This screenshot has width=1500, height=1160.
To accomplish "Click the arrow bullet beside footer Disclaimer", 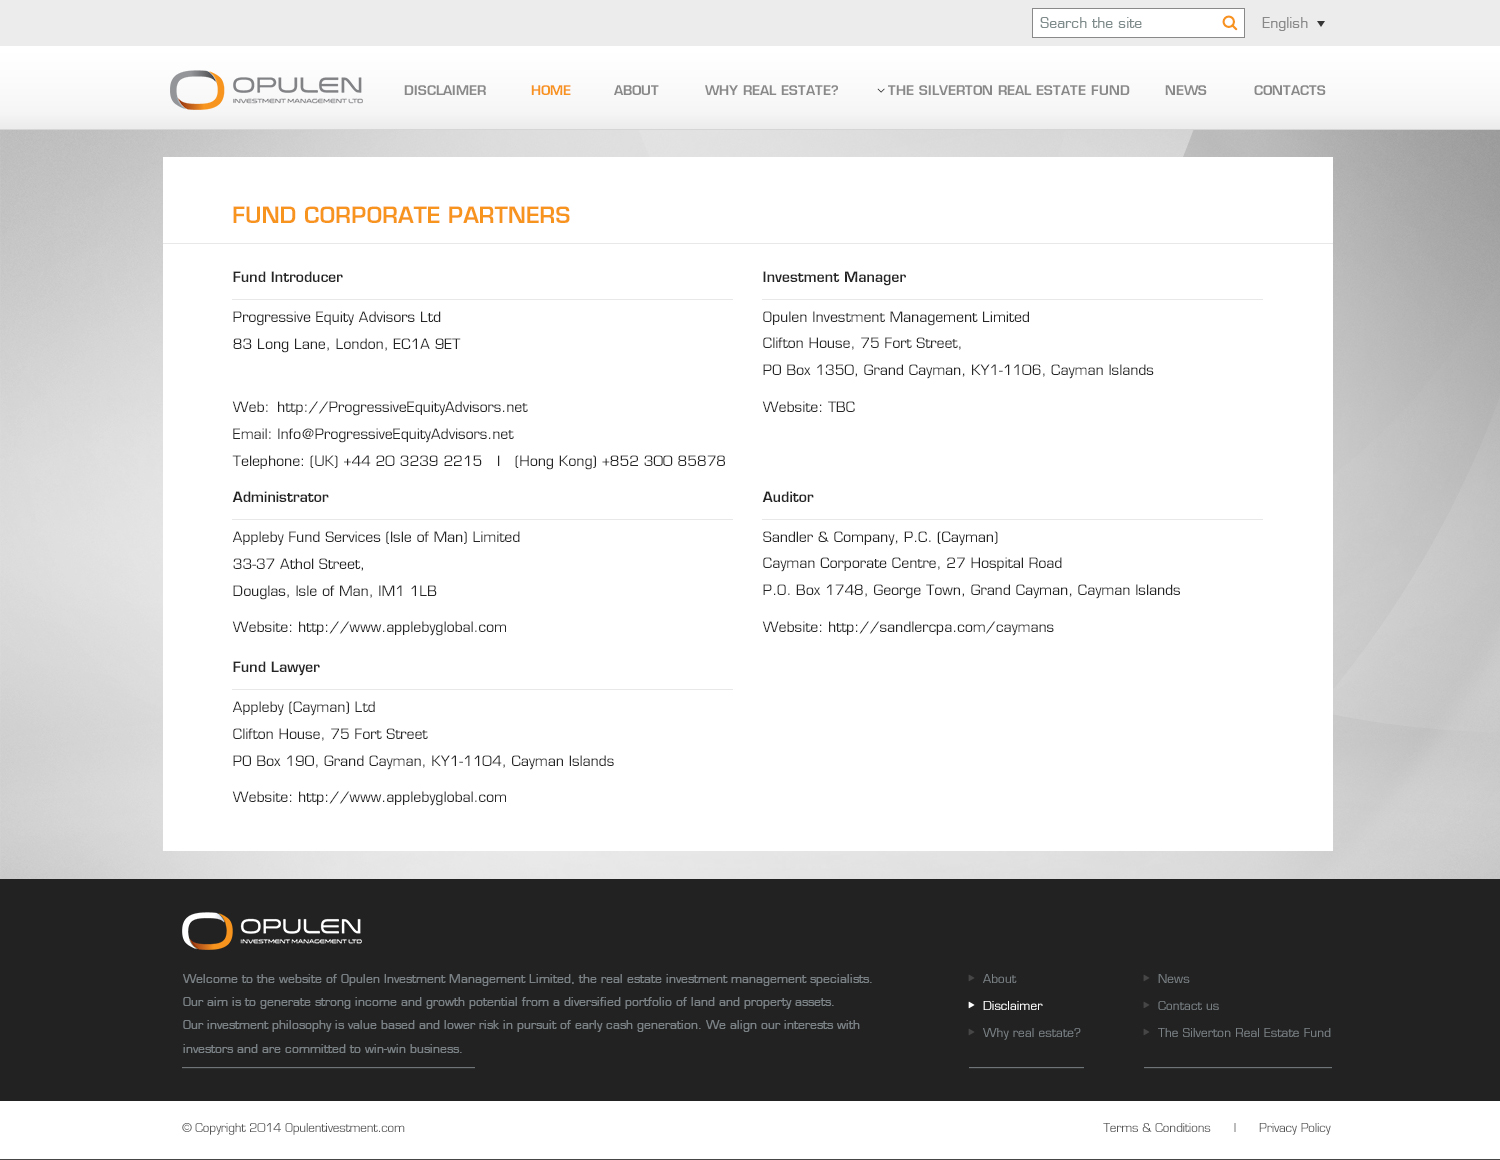I will pyautogui.click(x=971, y=1005).
